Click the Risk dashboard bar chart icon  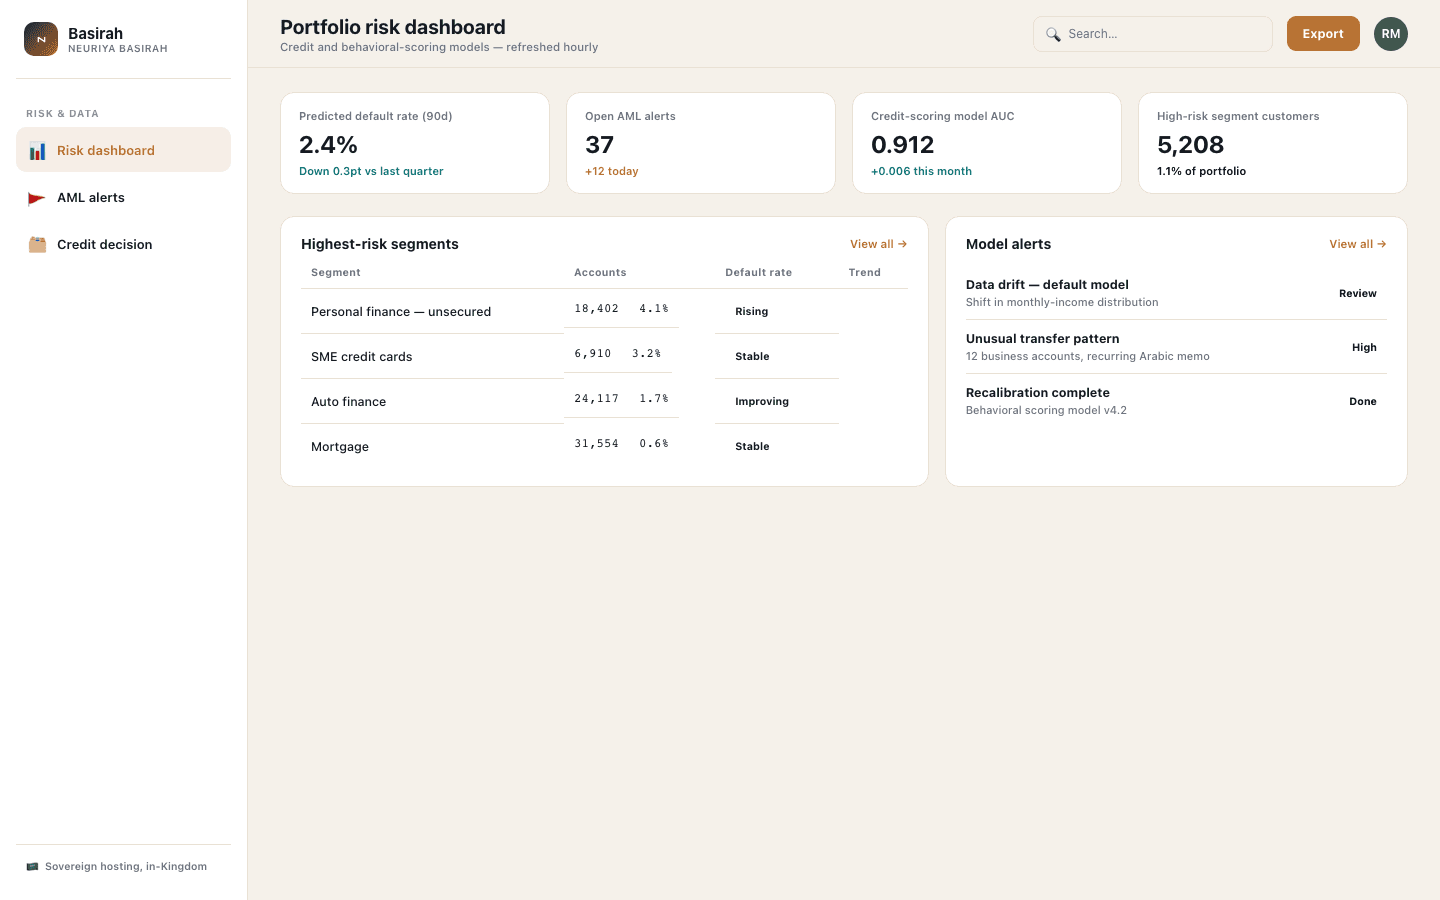(37, 151)
